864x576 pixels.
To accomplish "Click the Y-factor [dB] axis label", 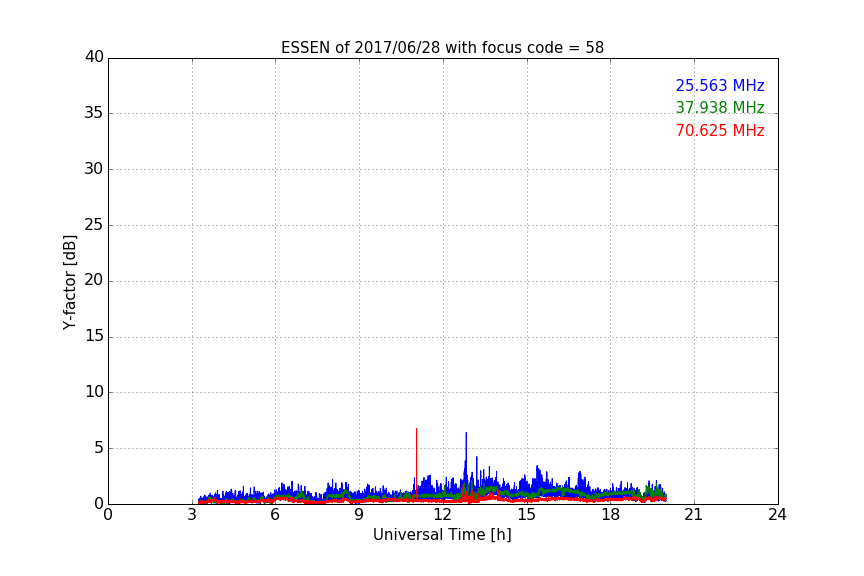I will click(69, 282).
